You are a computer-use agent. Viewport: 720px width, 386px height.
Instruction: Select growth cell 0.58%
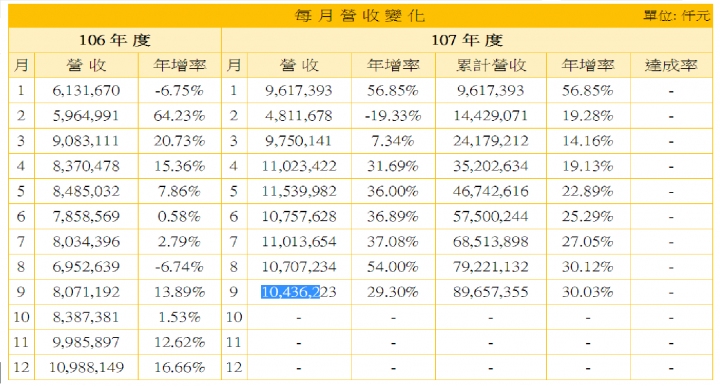coord(179,217)
